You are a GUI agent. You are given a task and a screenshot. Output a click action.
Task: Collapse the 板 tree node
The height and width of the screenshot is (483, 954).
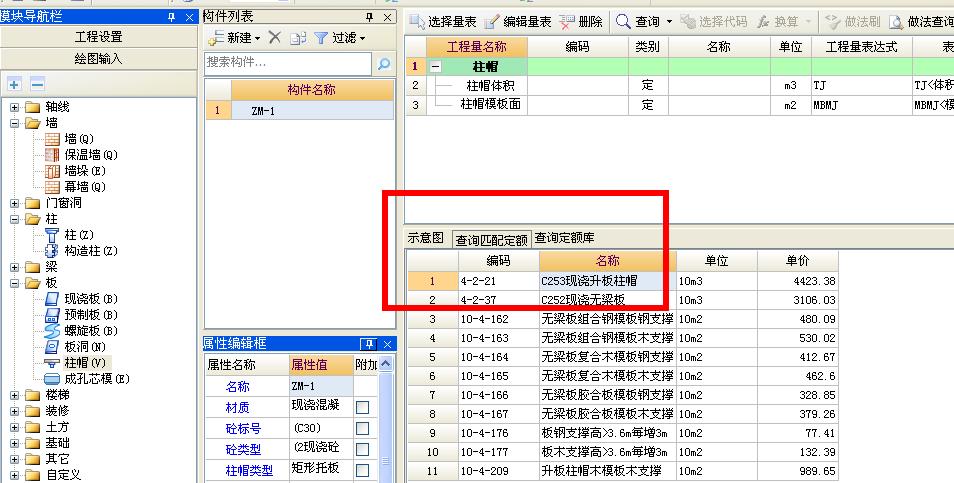15,283
